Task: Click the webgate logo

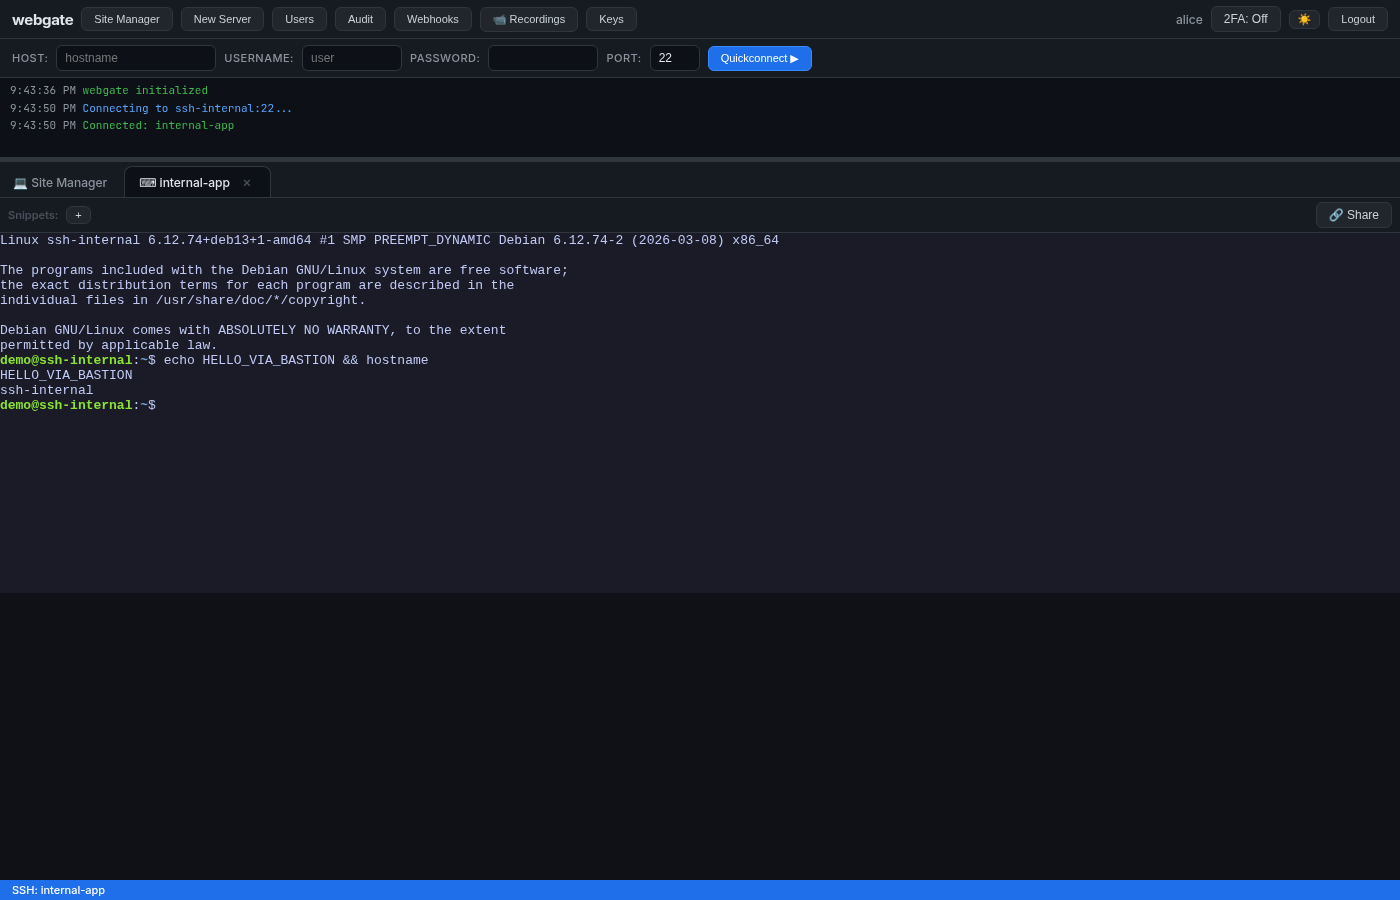Action: [x=43, y=19]
